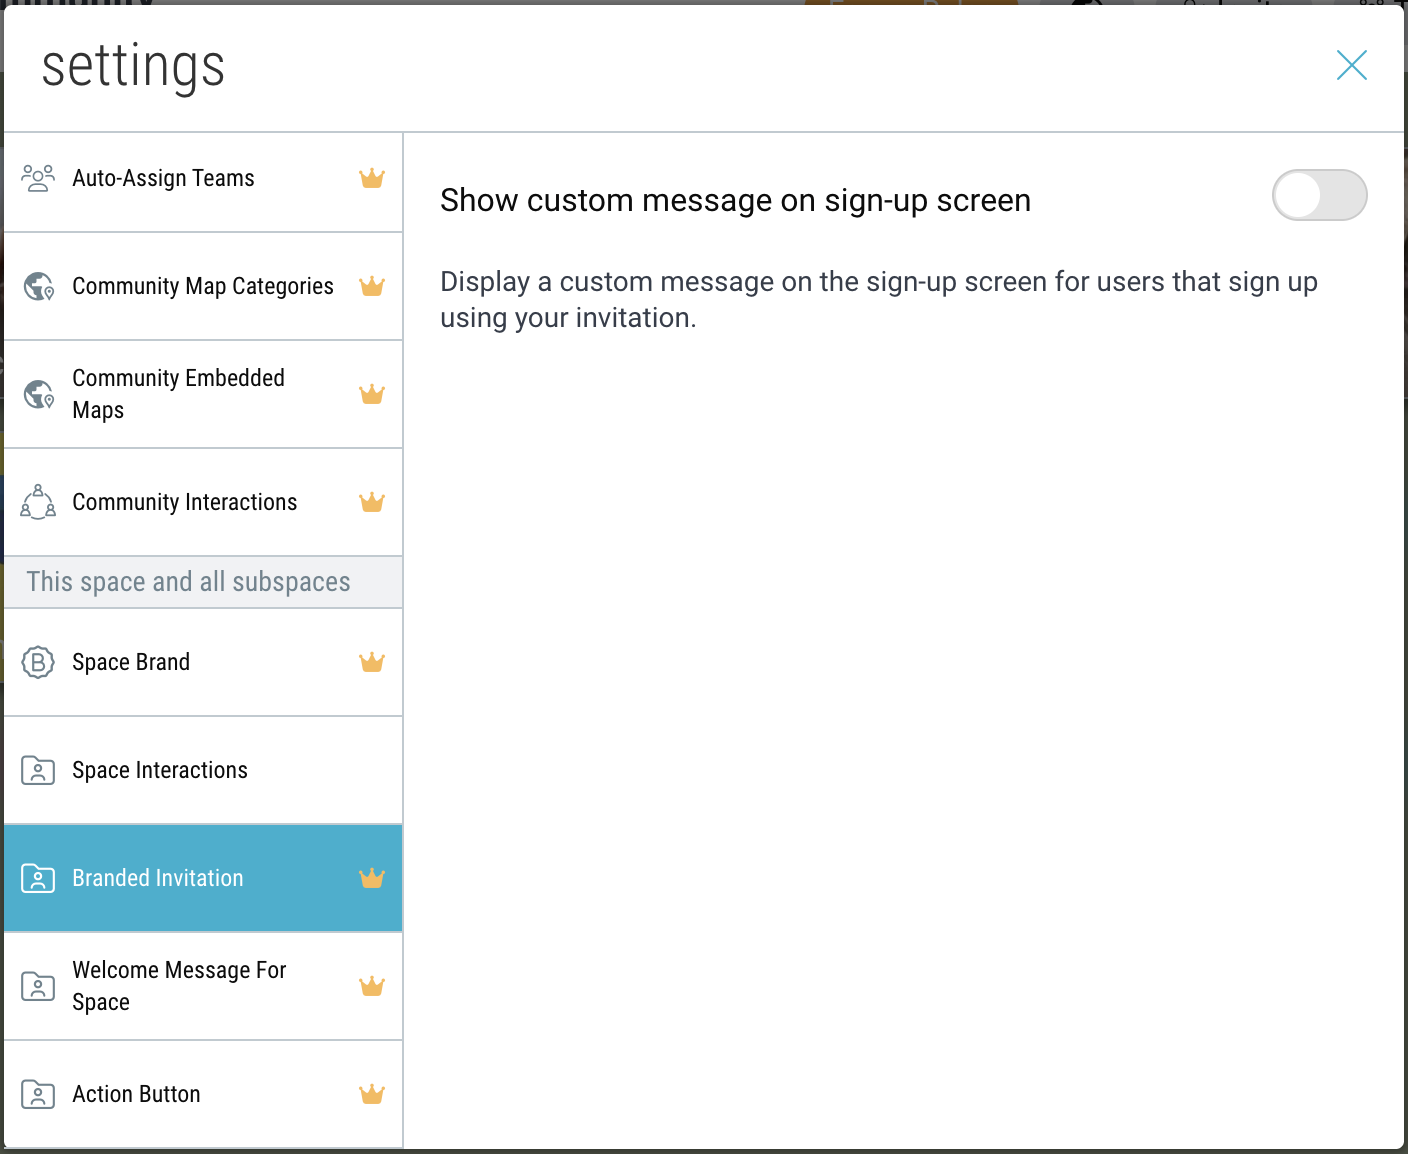Click crown icon next to Auto-Assign Teams
This screenshot has width=1408, height=1154.
[372, 178]
